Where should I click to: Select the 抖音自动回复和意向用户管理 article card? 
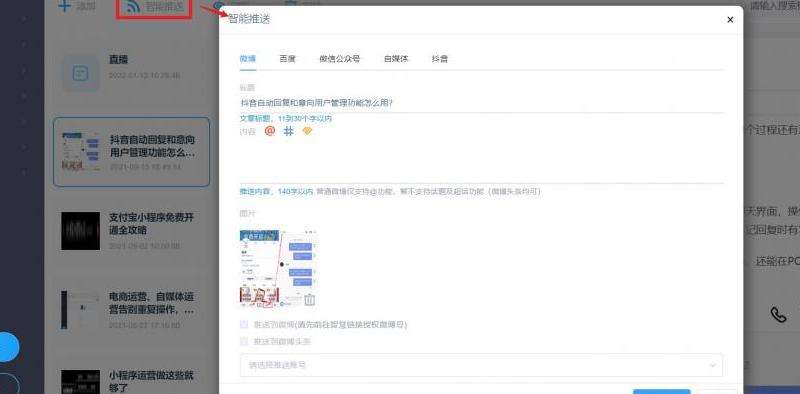point(132,152)
